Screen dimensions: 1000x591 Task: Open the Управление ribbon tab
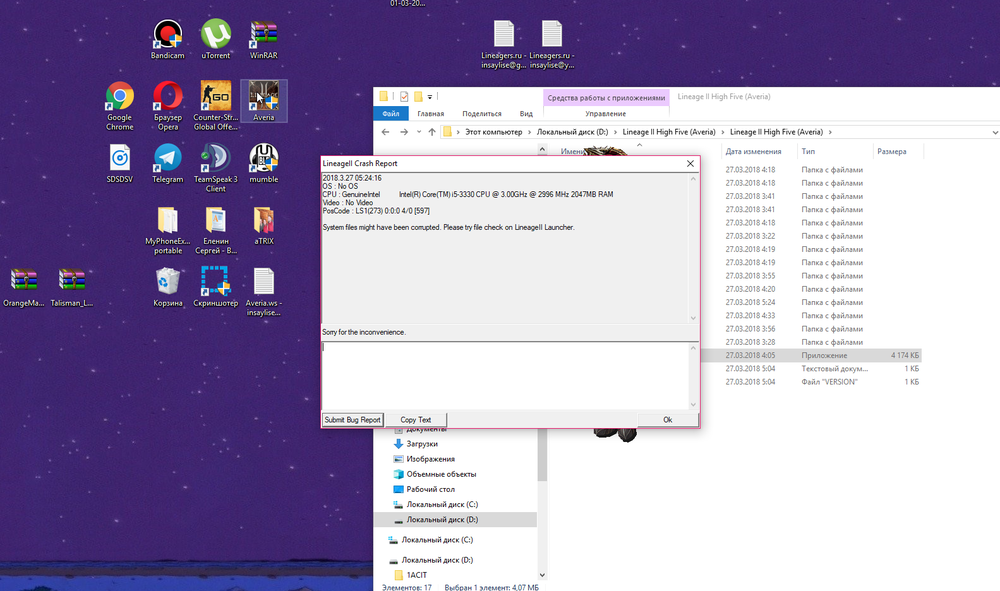pyautogui.click(x=606, y=114)
